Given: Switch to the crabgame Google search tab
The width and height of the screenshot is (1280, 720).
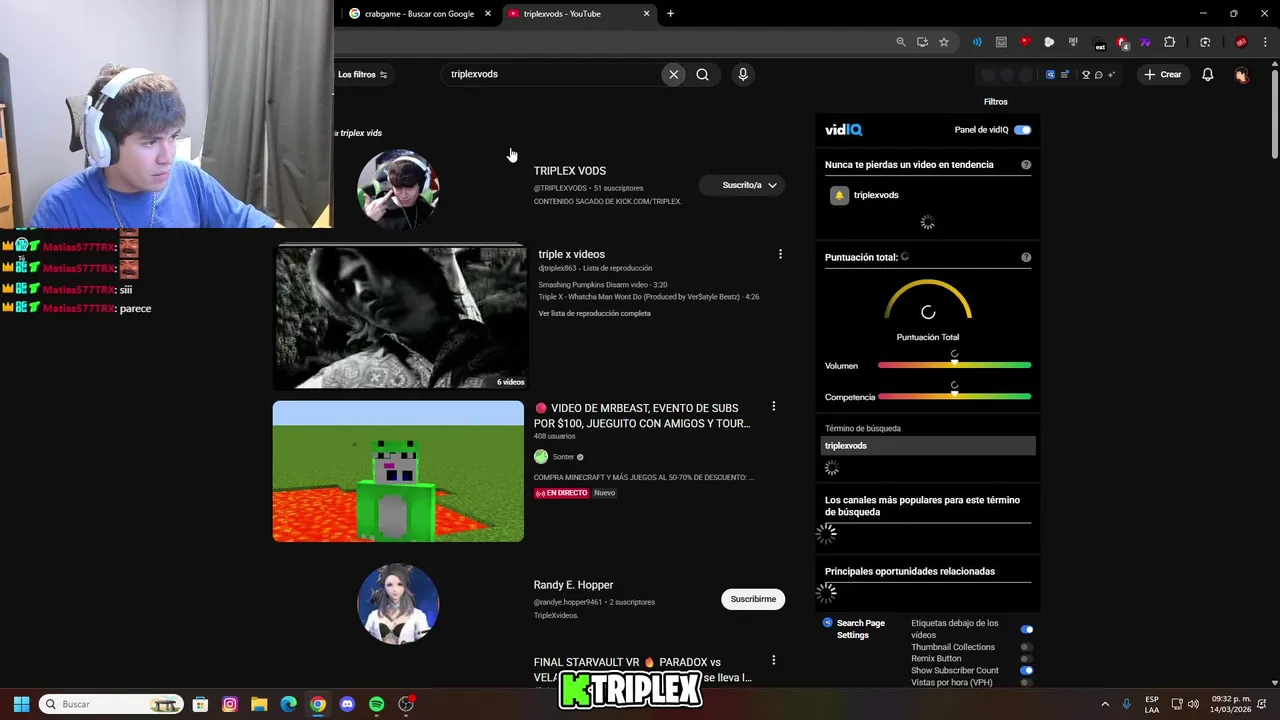Looking at the screenshot, I should [419, 14].
